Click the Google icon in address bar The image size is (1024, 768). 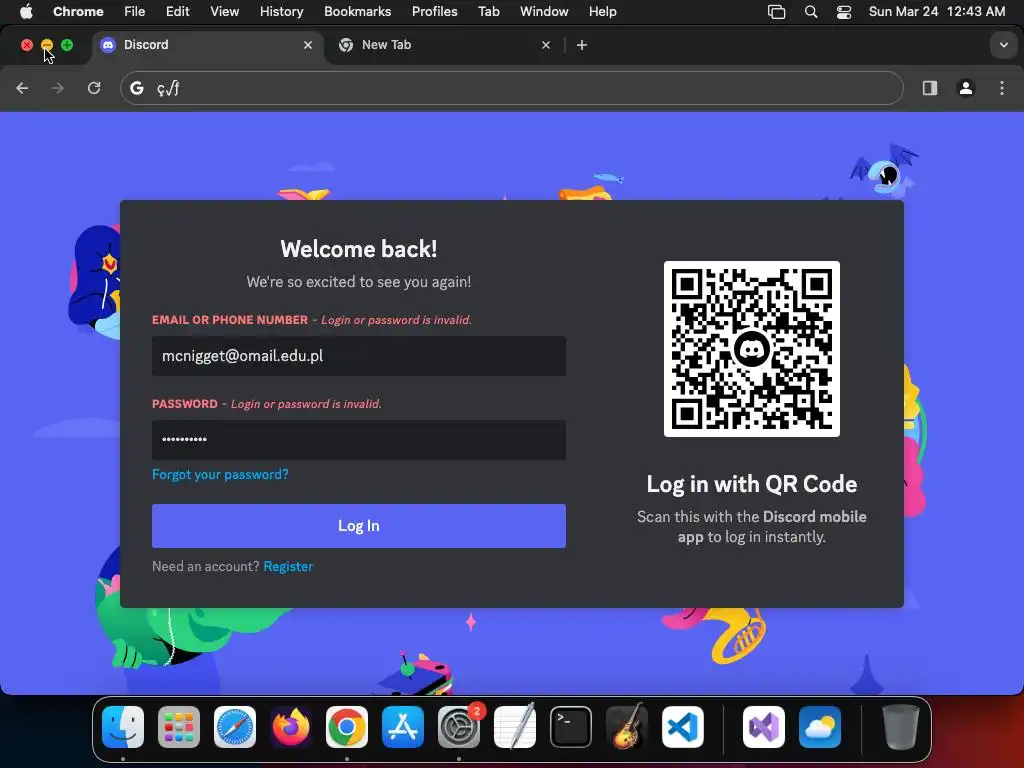pos(136,88)
